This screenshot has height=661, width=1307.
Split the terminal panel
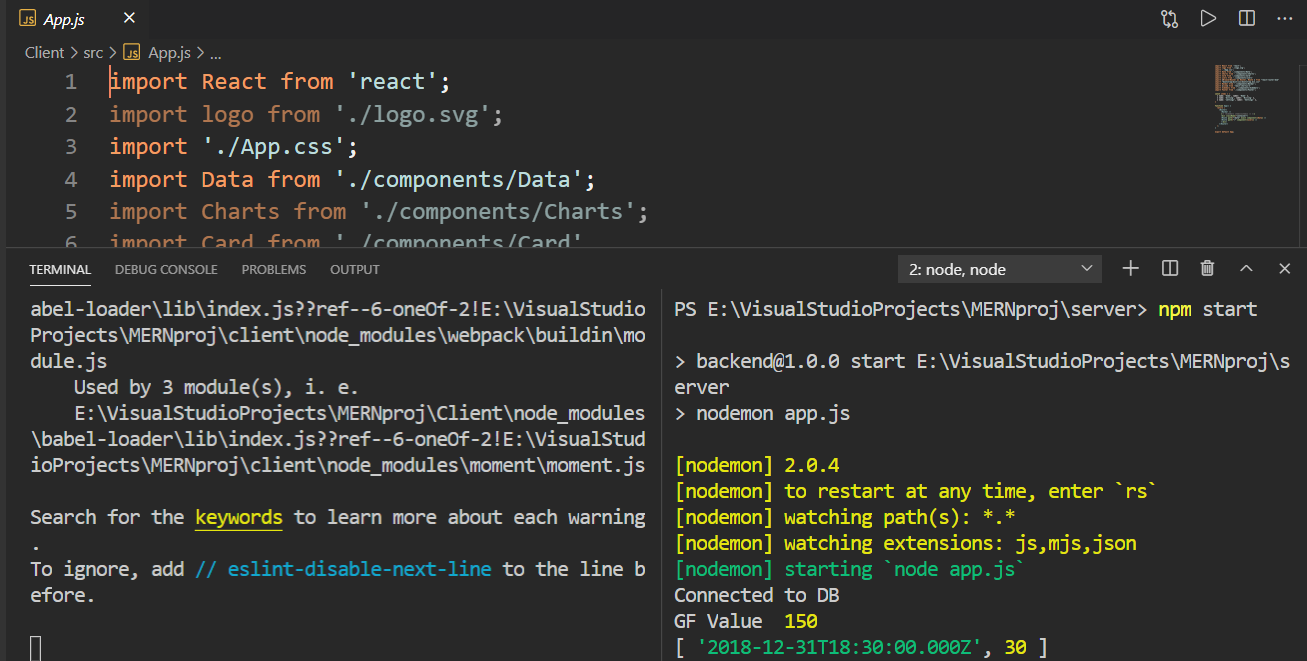[x=1169, y=268]
